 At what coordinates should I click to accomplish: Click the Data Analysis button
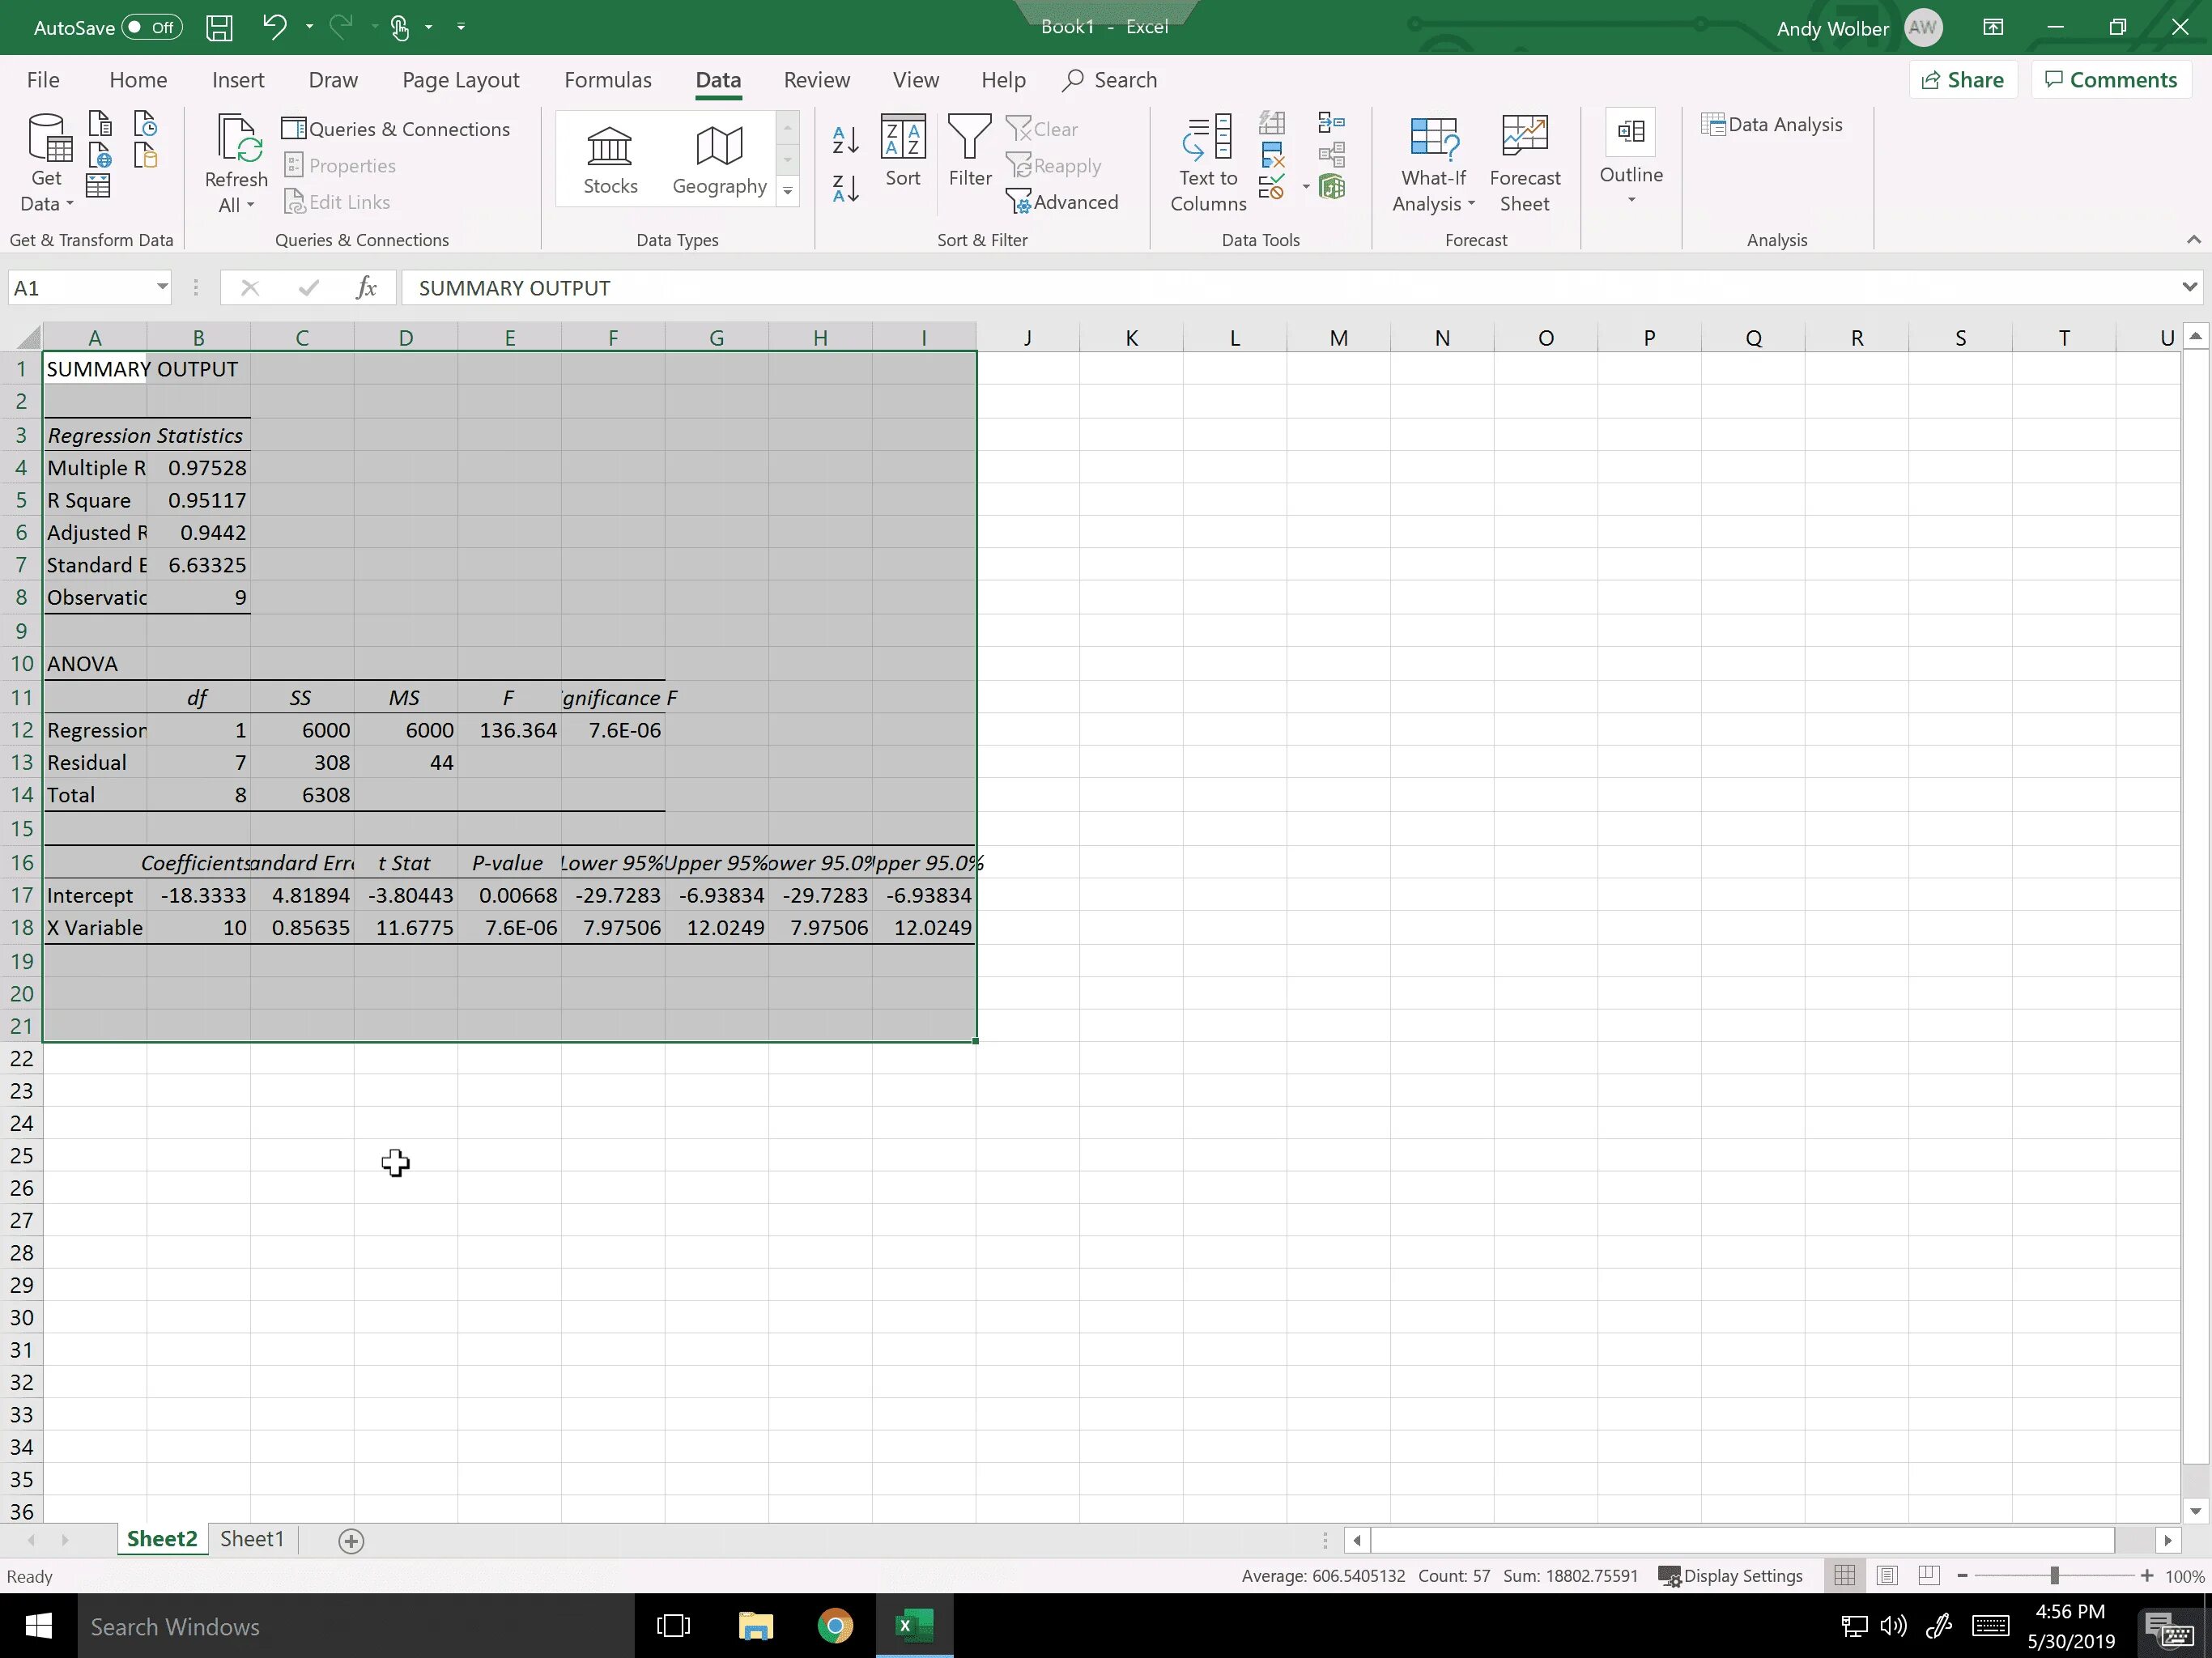click(x=1772, y=125)
